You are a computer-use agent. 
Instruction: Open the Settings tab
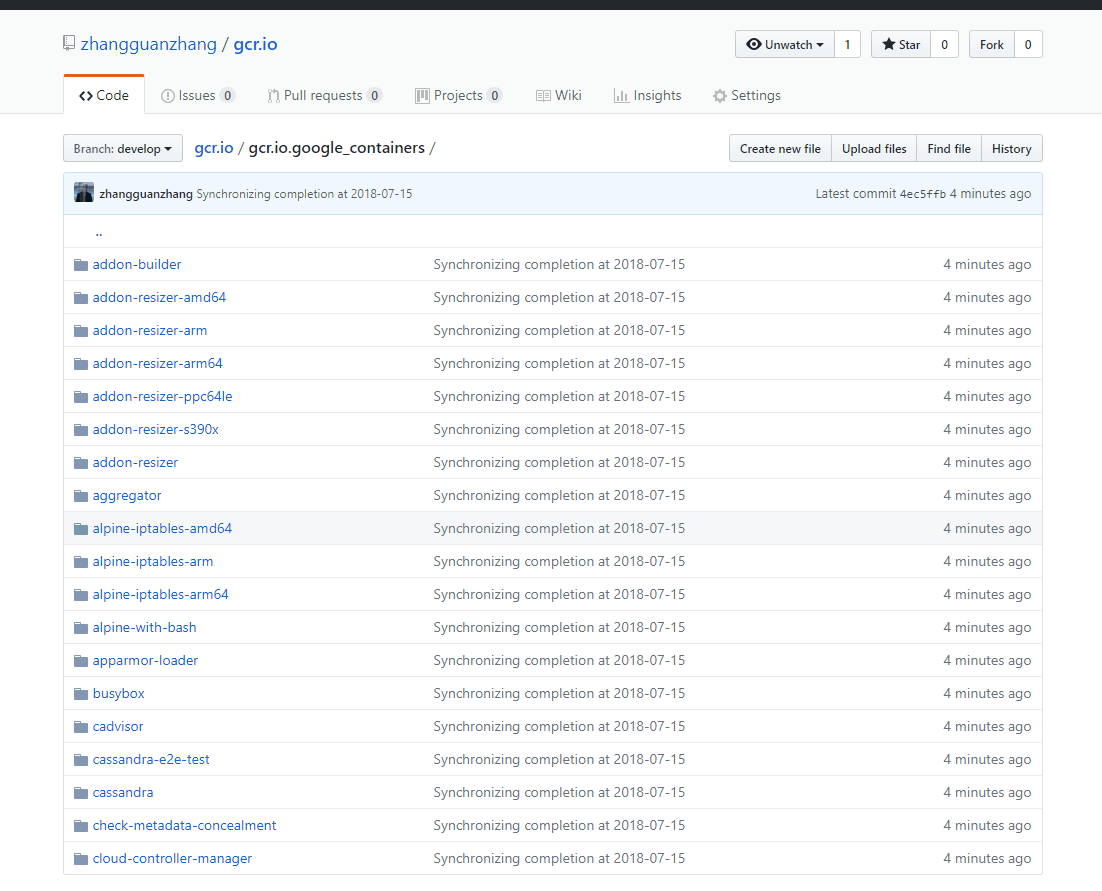pyautogui.click(x=746, y=96)
